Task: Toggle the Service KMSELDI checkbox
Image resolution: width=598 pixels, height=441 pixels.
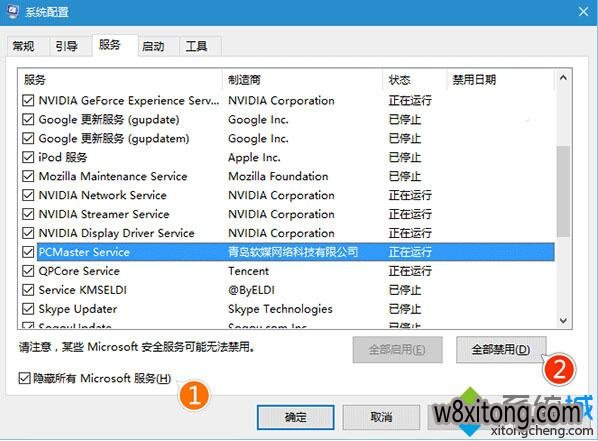Action: pyautogui.click(x=28, y=290)
